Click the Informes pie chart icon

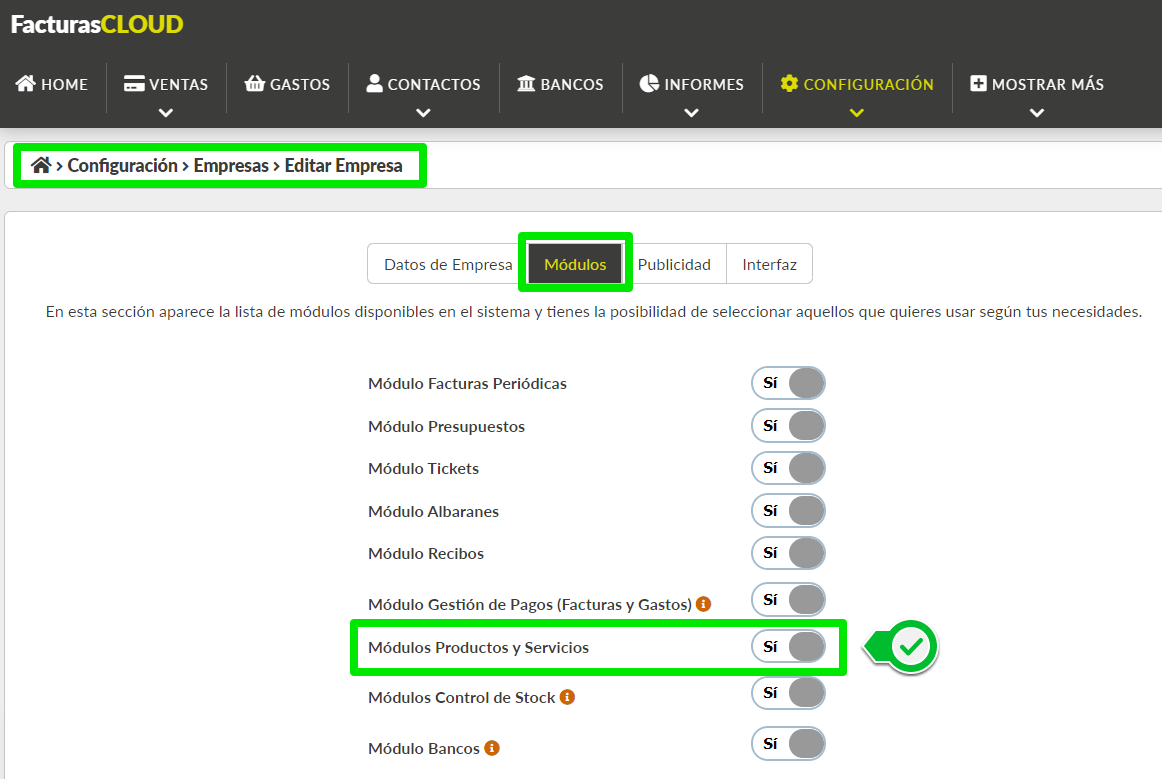click(649, 84)
